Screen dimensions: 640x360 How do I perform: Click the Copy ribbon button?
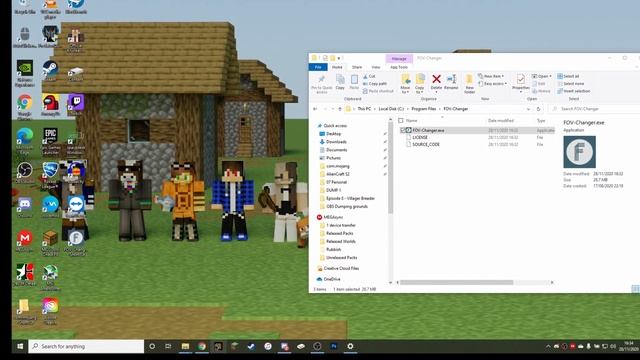(x=340, y=82)
